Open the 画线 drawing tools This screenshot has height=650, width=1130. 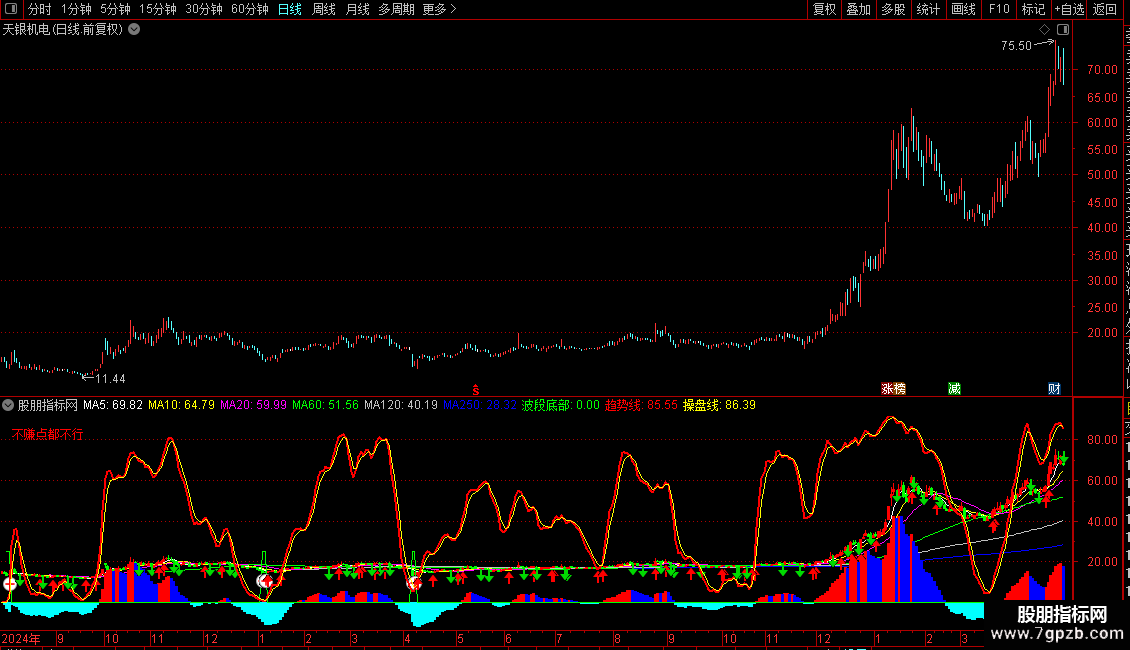tap(964, 9)
